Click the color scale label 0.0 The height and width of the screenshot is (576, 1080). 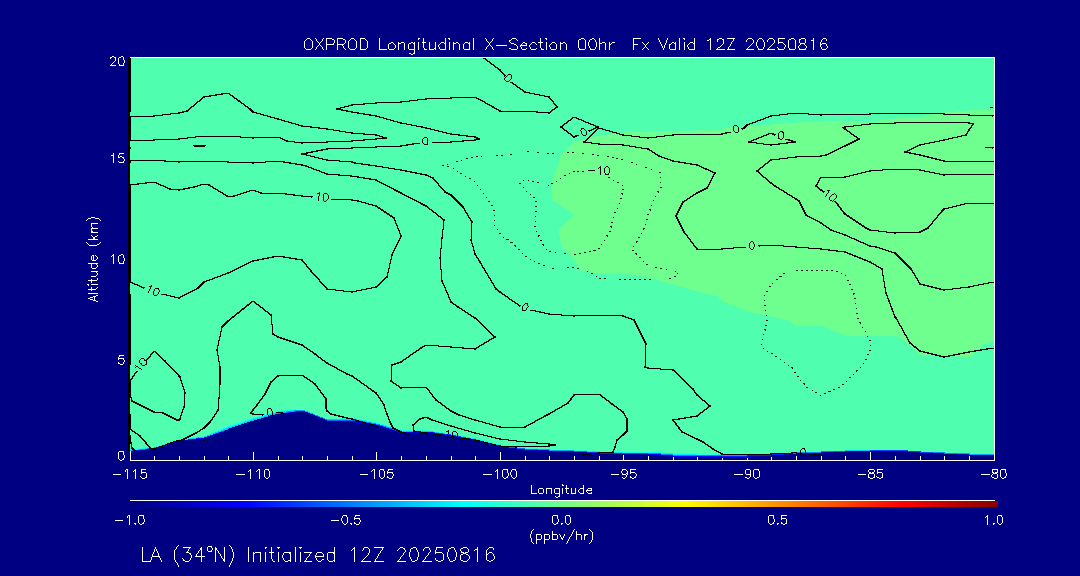[x=563, y=520]
